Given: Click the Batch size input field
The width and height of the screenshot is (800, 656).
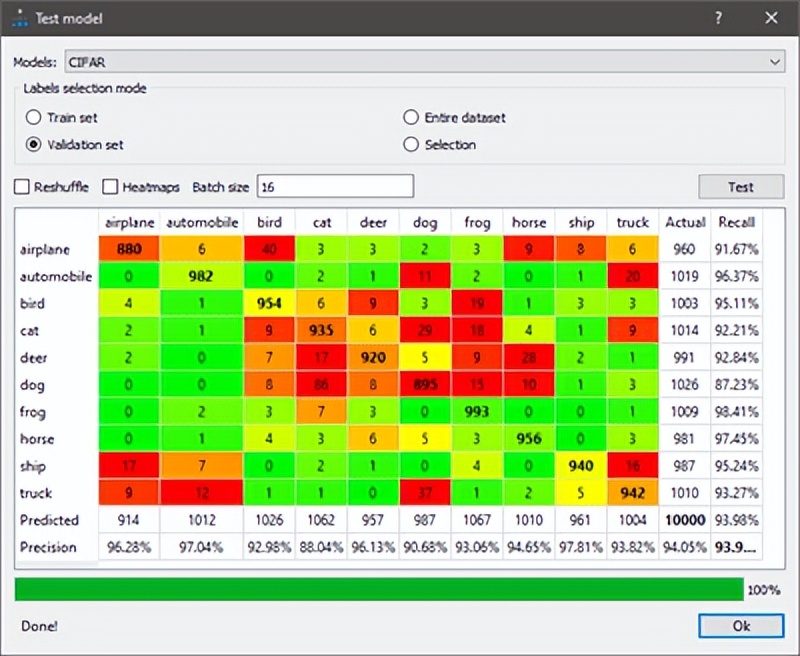Looking at the screenshot, I should 335,187.
